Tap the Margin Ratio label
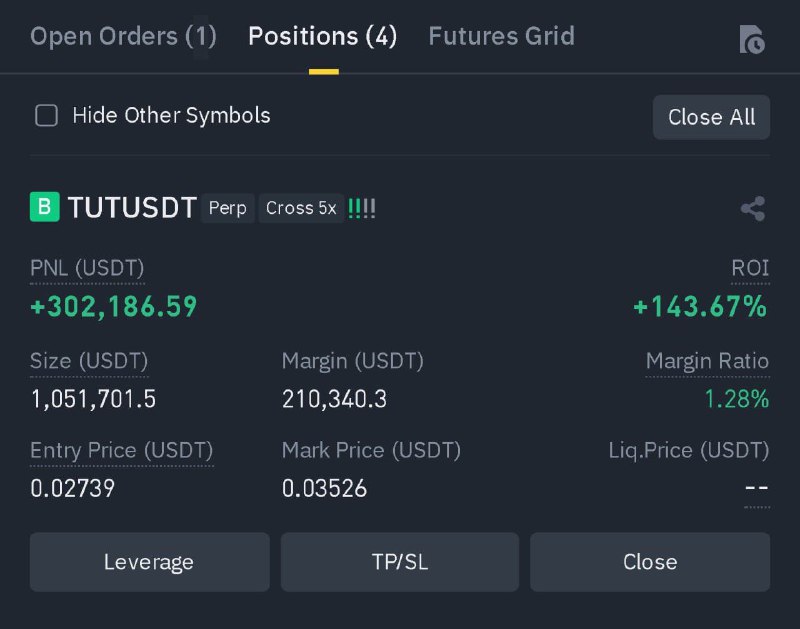The image size is (800, 629). point(707,361)
